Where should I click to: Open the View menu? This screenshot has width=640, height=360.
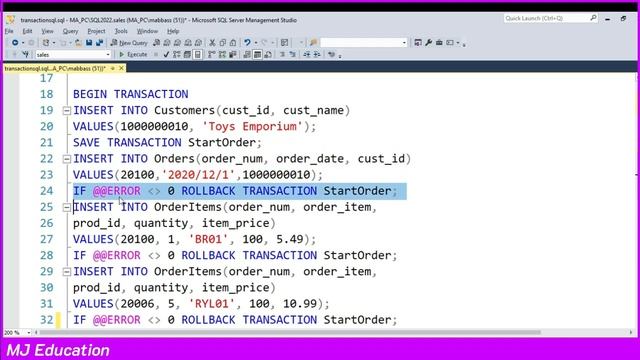coord(47,31)
